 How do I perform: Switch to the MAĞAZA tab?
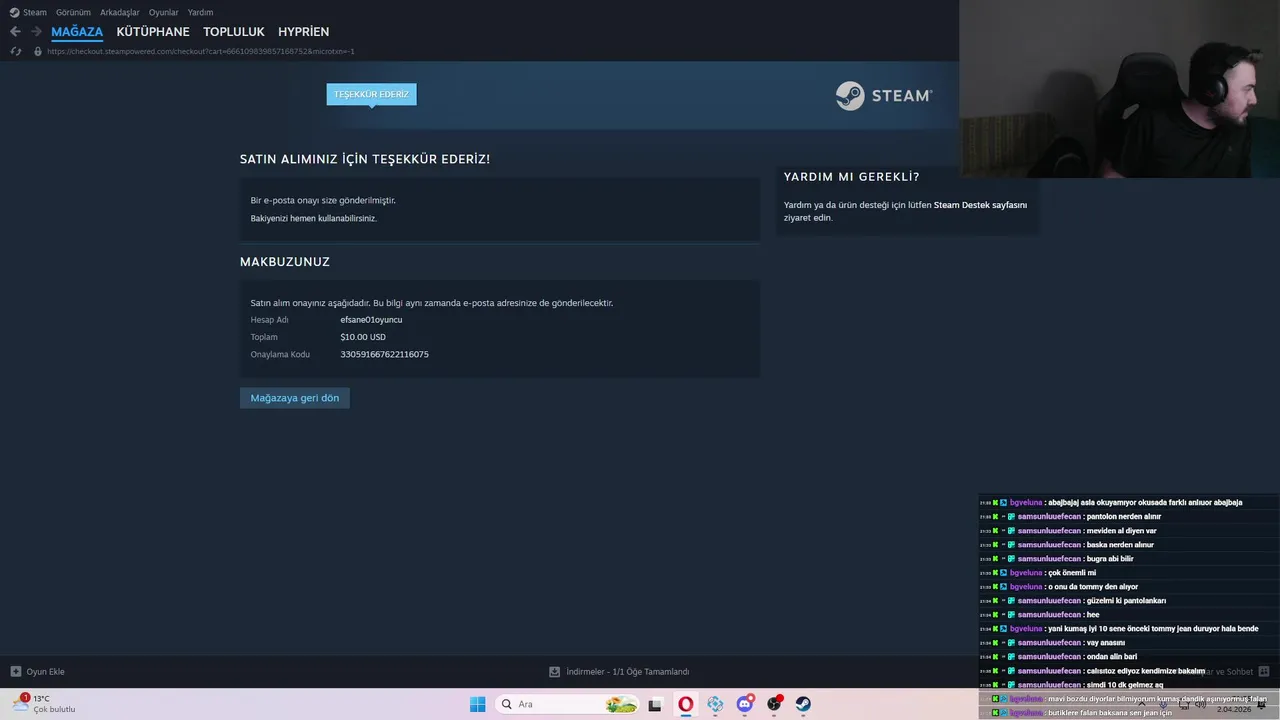(x=77, y=32)
